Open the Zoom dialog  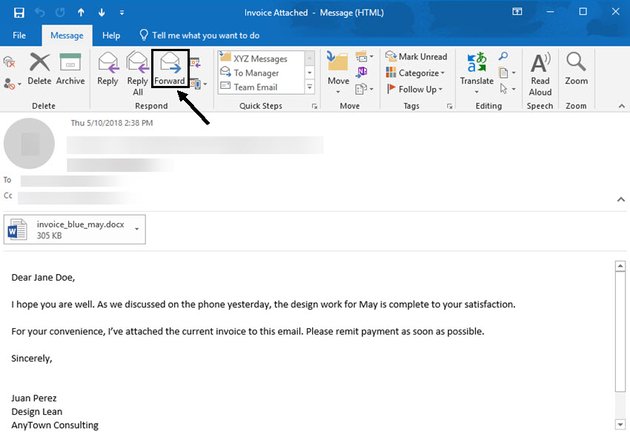pyautogui.click(x=576, y=69)
